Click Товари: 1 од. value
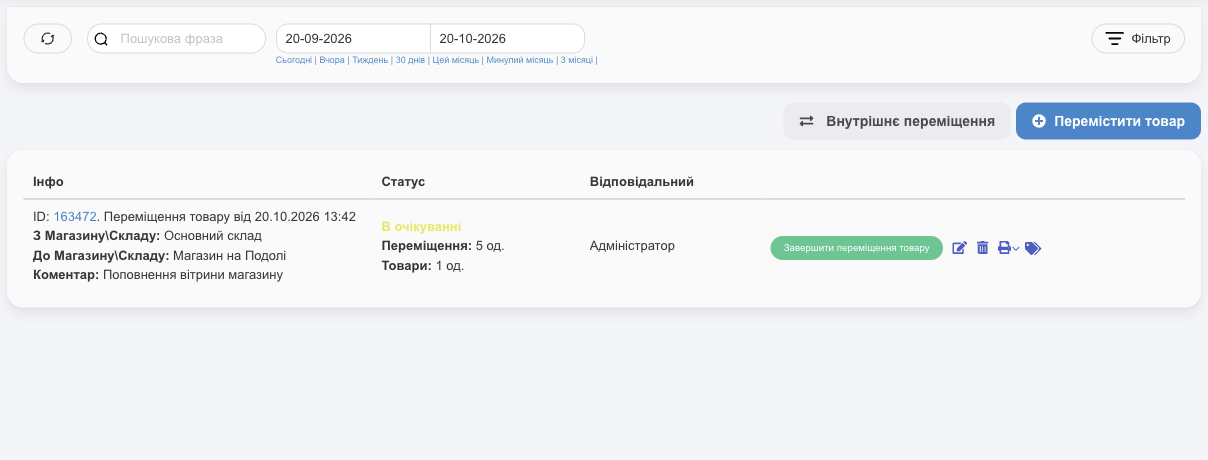Screen dimensions: 1208x460 pyautogui.click(x=422, y=265)
